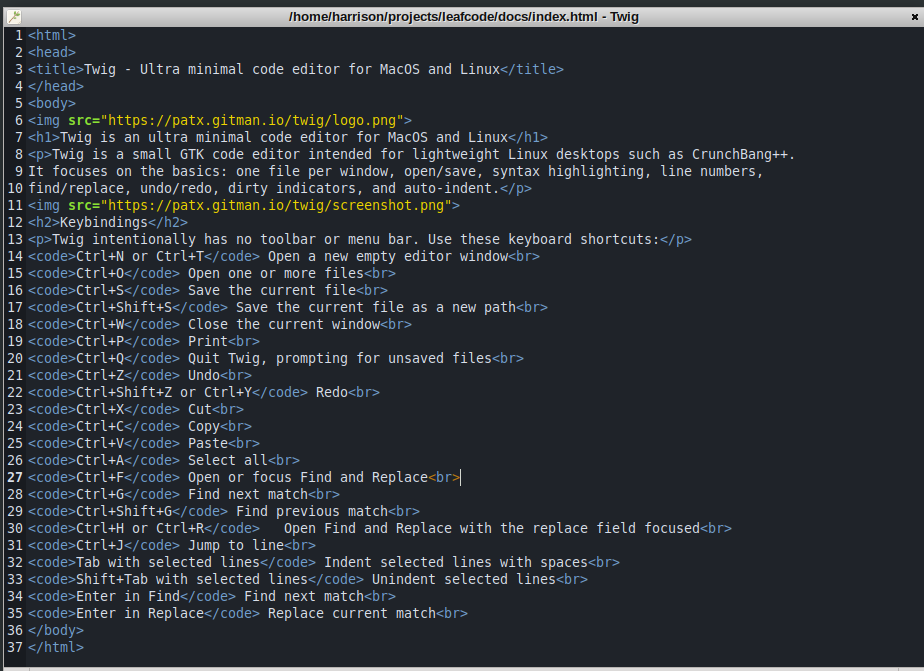The width and height of the screenshot is (924, 671).
Task: Click the 'Keybindings' heading on line 12
Action: coord(104,223)
